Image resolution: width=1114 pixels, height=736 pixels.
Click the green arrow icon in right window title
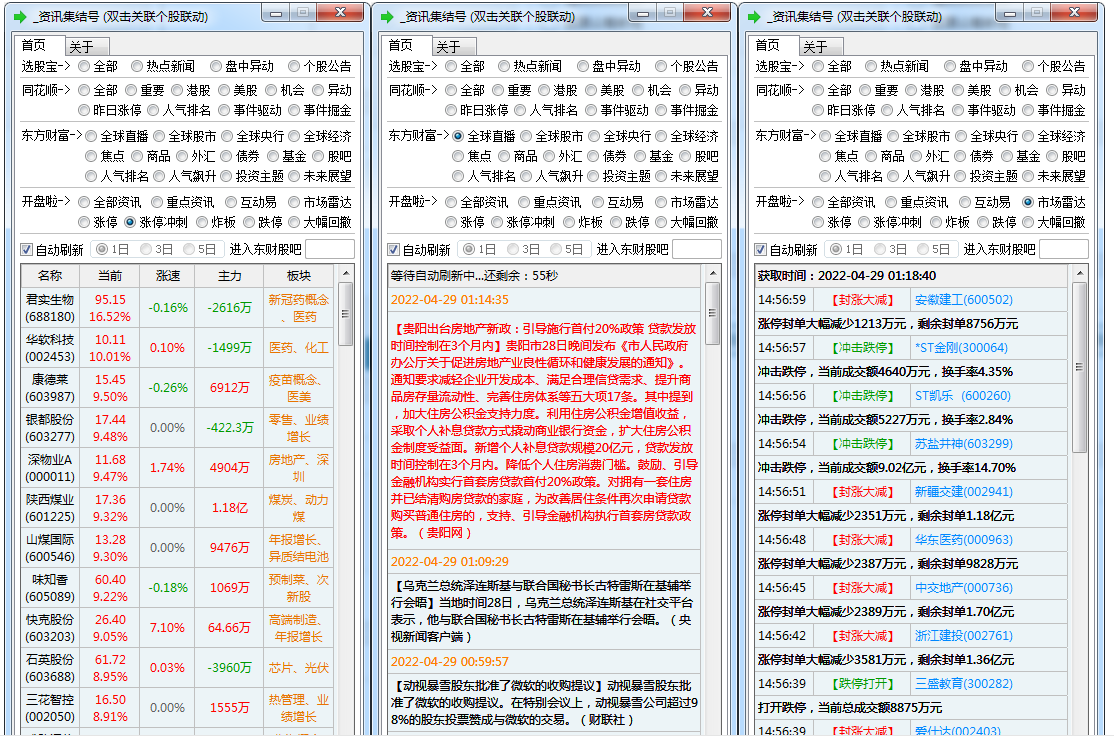pyautogui.click(x=754, y=16)
